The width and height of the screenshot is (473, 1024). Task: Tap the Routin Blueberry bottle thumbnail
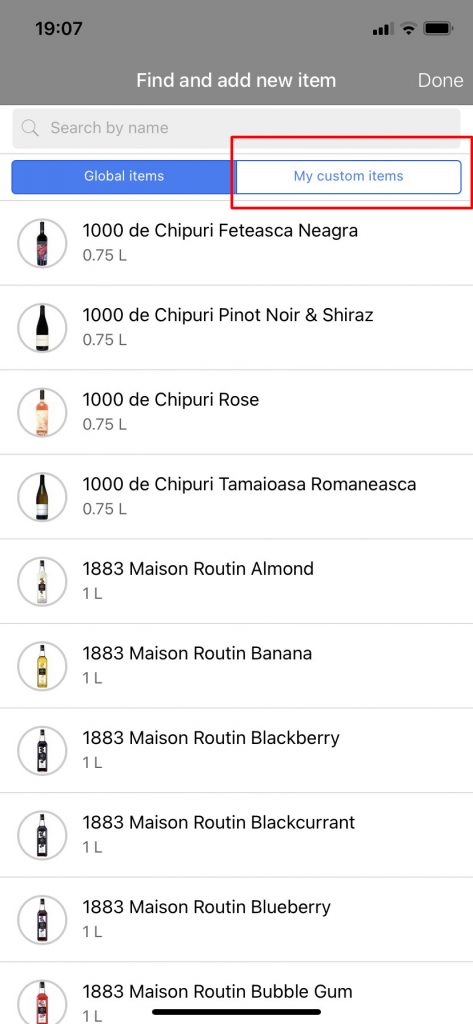(x=42, y=920)
